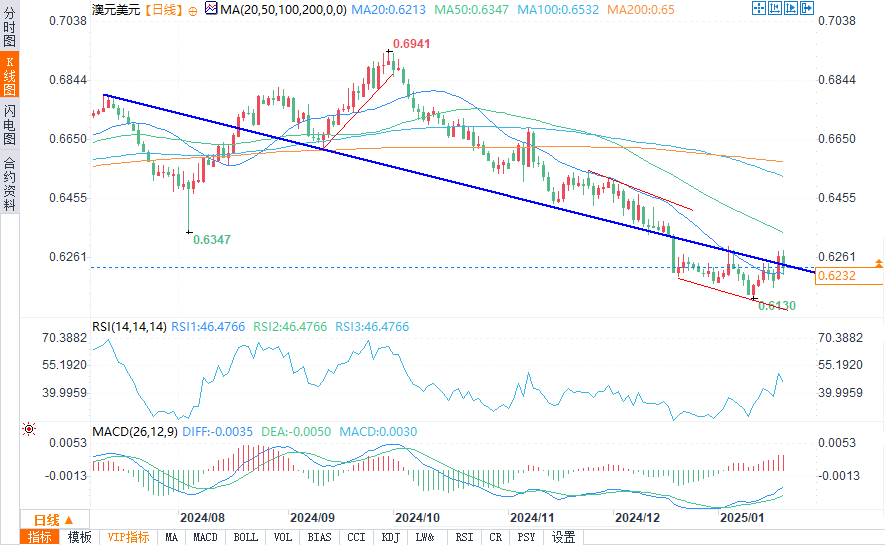The height and width of the screenshot is (545, 885).
Task: Switch to the 模板 bottom tab
Action: pyautogui.click(x=80, y=537)
